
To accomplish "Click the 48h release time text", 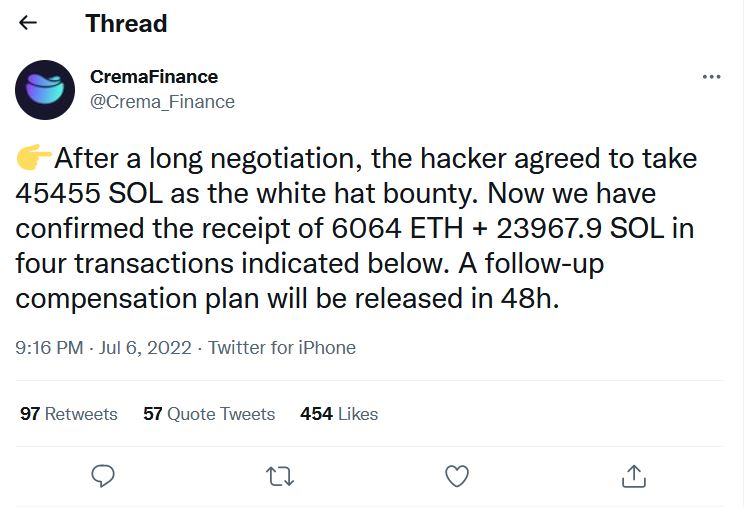I will (529, 298).
